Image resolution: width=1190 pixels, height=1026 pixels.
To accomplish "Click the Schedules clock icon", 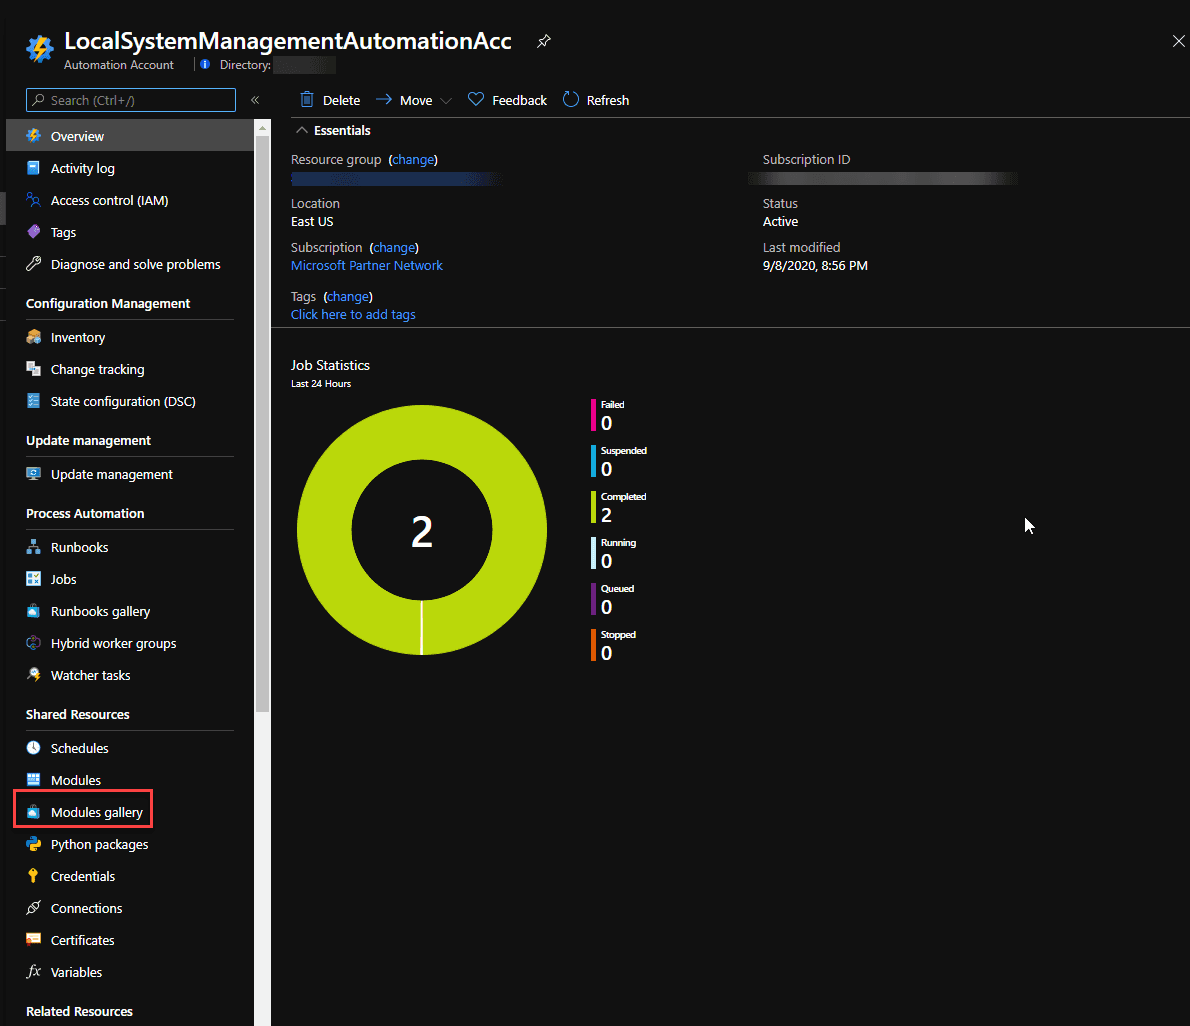I will tap(33, 747).
